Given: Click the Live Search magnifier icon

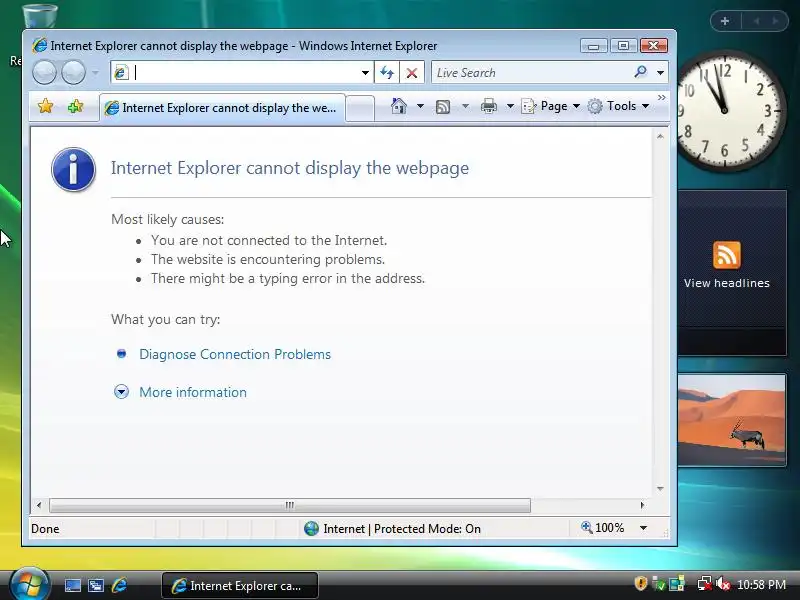Looking at the screenshot, I should click(x=640, y=72).
